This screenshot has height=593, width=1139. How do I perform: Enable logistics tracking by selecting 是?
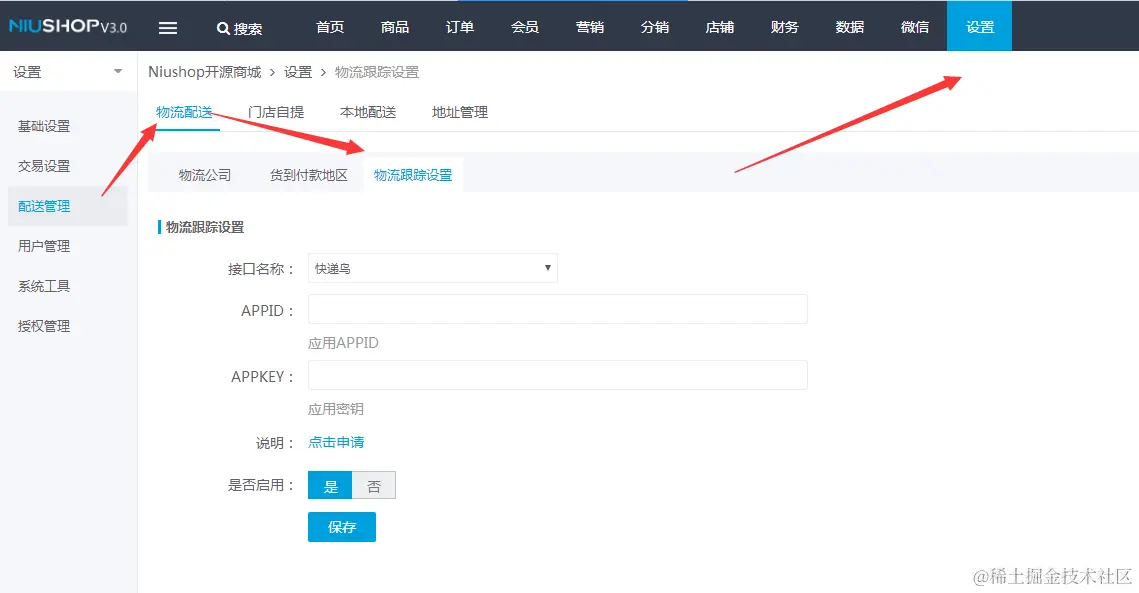point(330,485)
